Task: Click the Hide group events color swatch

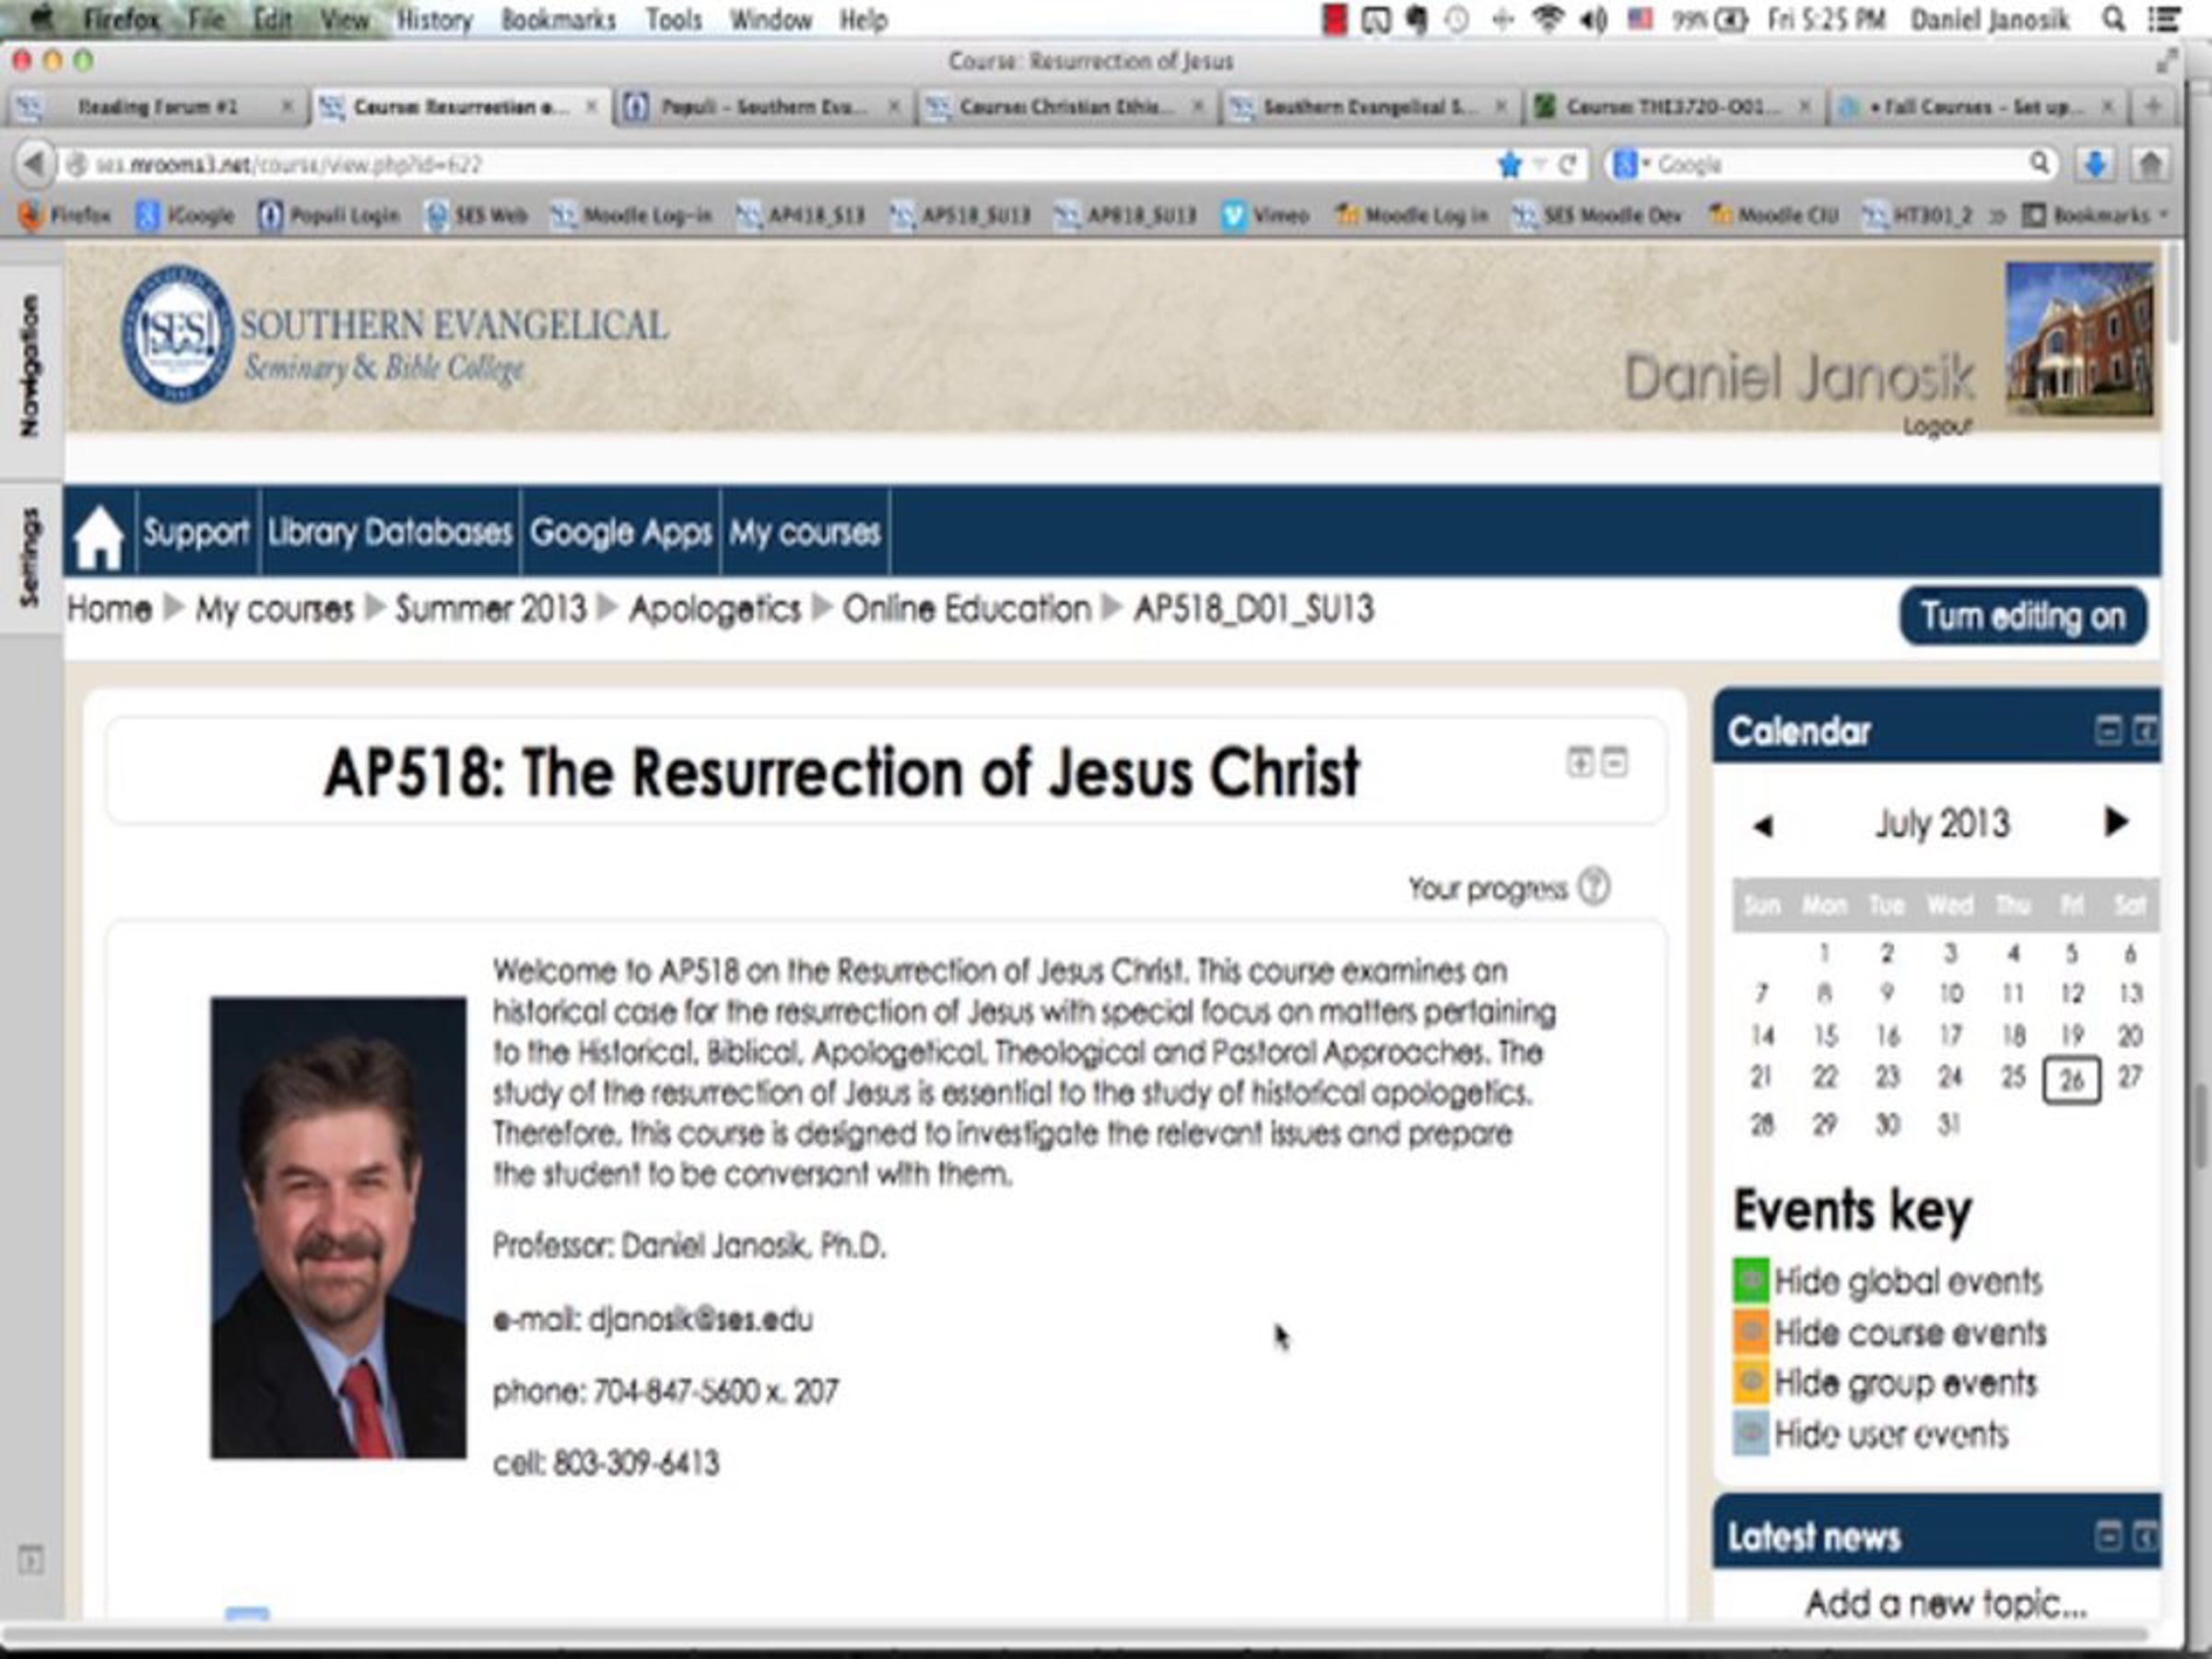Action: (x=1751, y=1382)
